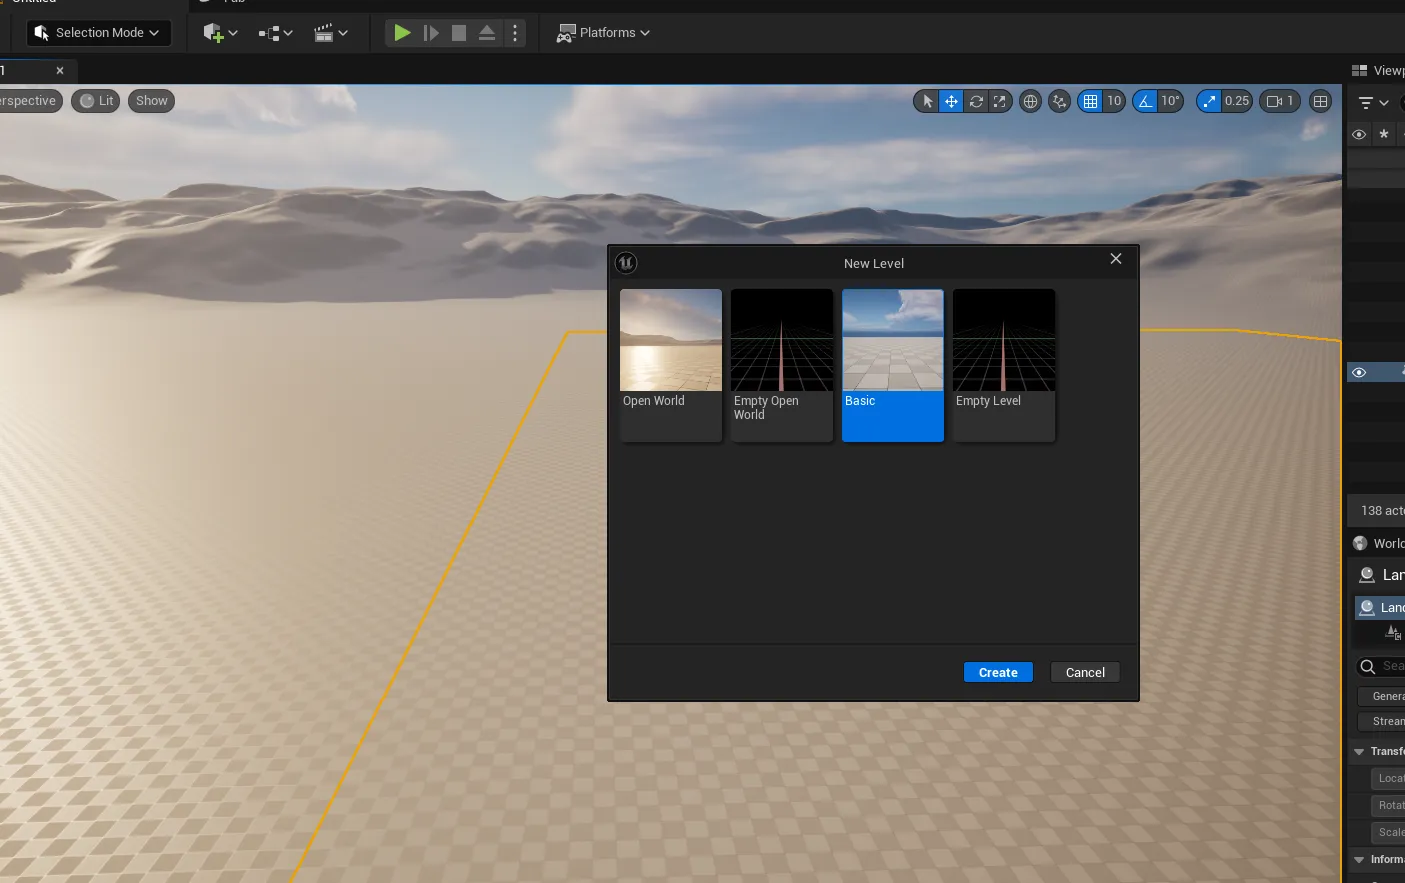Screen dimensions: 1405x883
Task: Click the Landscape actor name in Details
Action: click(x=1393, y=575)
